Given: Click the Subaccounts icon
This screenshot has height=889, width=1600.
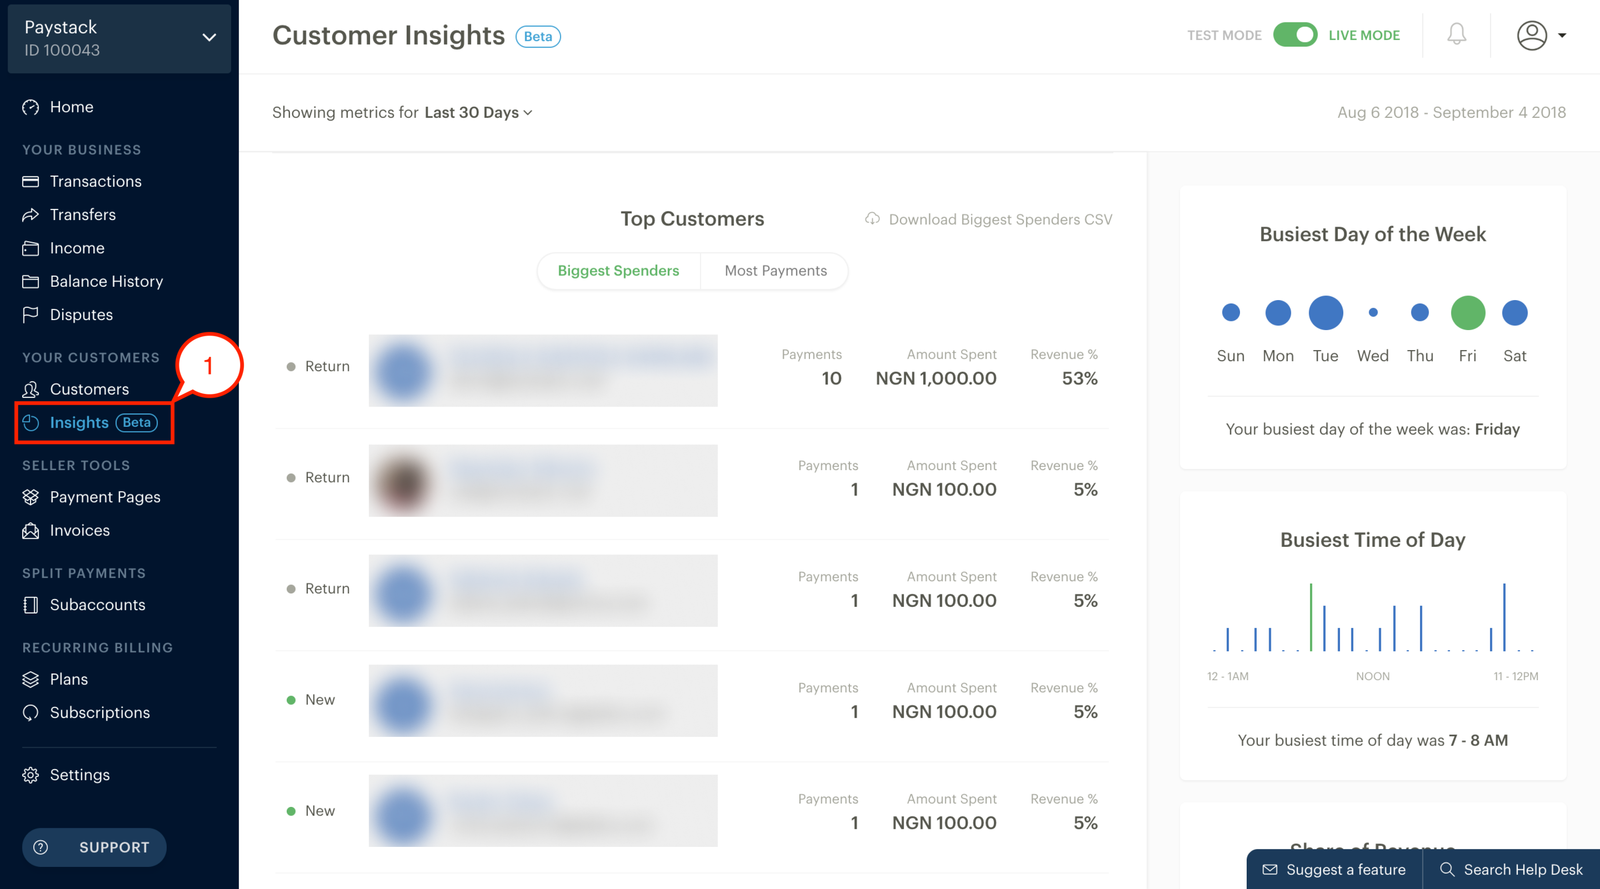Looking at the screenshot, I should 31,605.
